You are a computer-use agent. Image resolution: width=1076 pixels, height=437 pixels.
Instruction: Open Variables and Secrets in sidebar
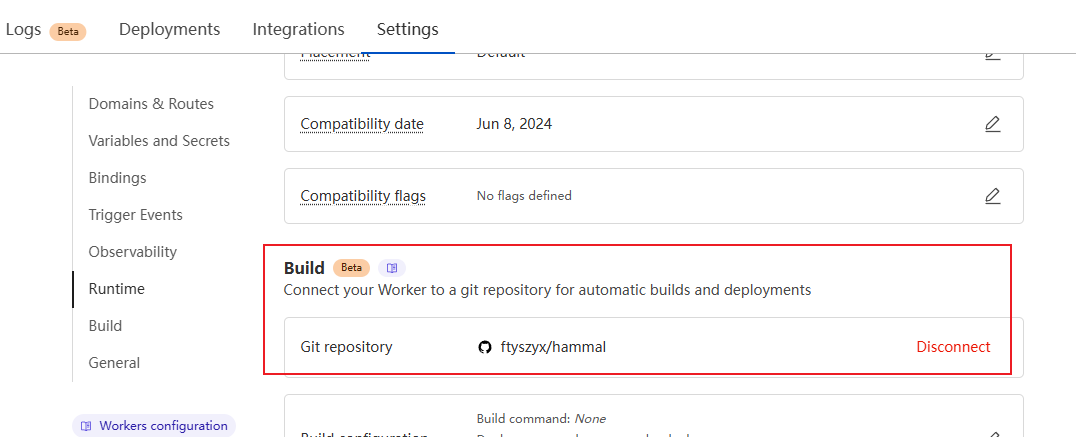click(159, 141)
